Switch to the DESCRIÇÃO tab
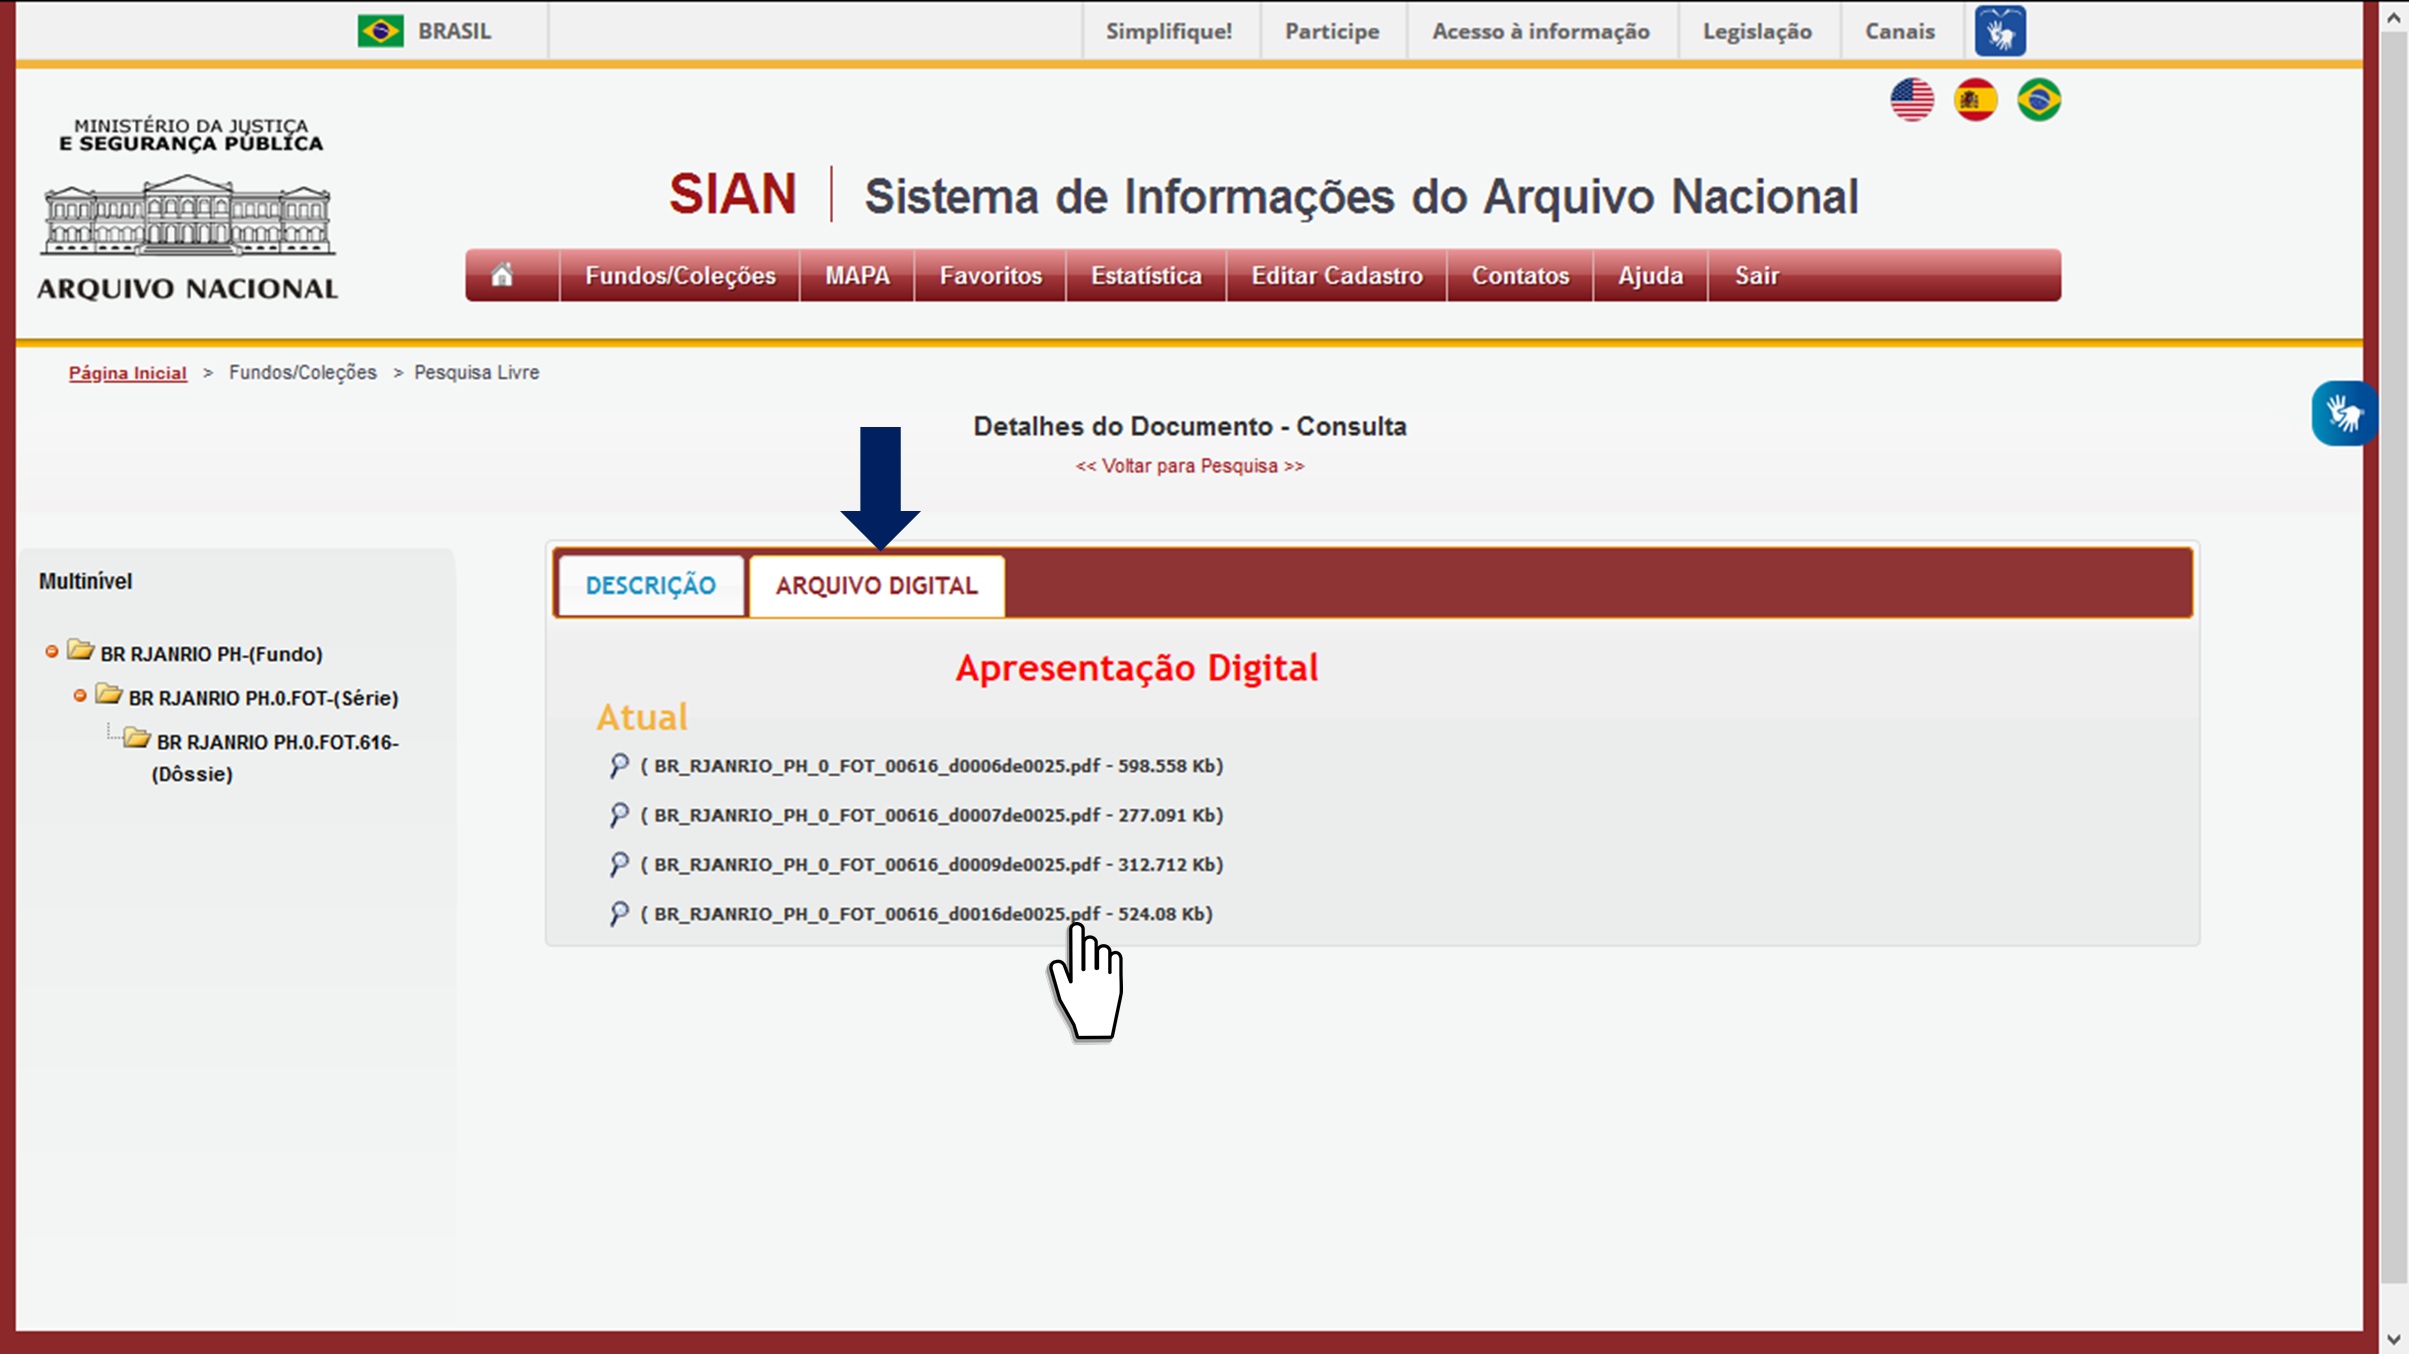The width and height of the screenshot is (2409, 1354). (x=650, y=585)
